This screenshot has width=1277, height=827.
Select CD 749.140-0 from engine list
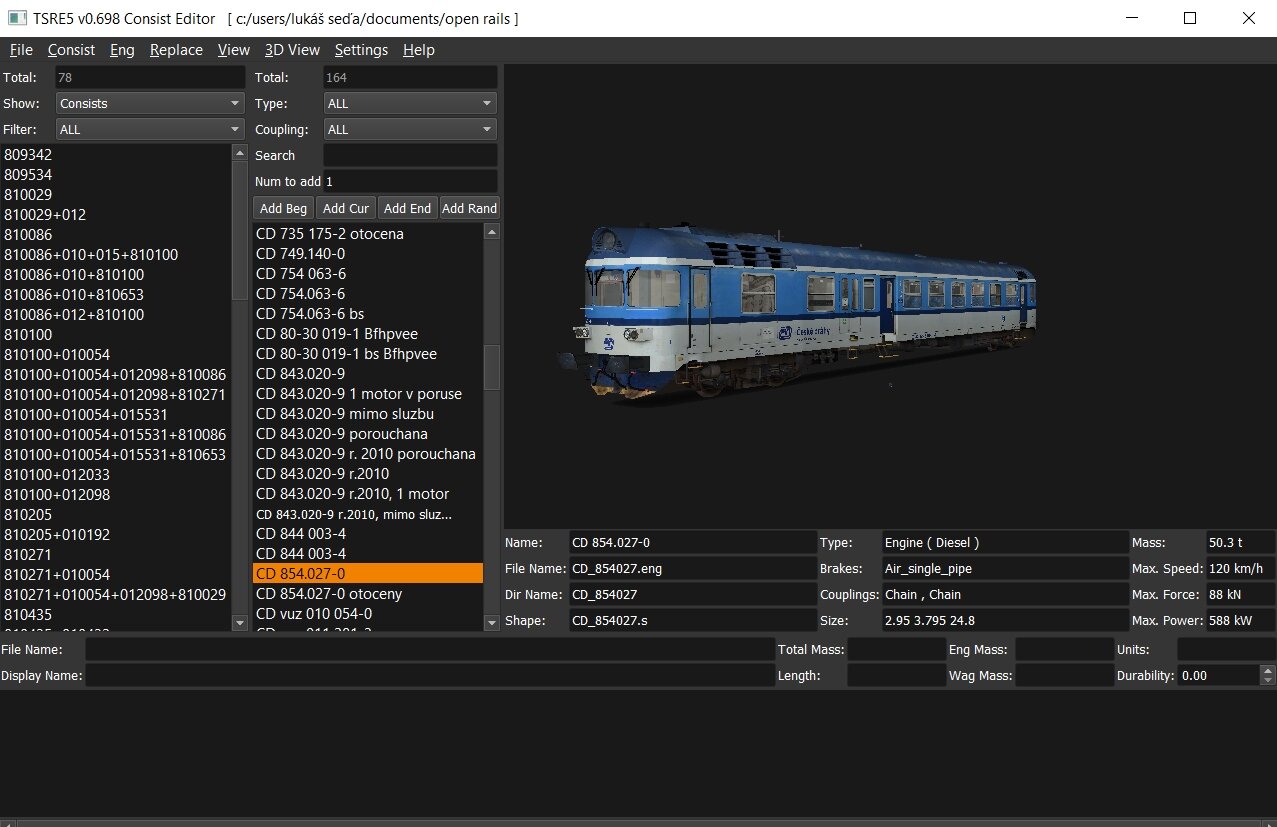pyautogui.click(x=300, y=254)
